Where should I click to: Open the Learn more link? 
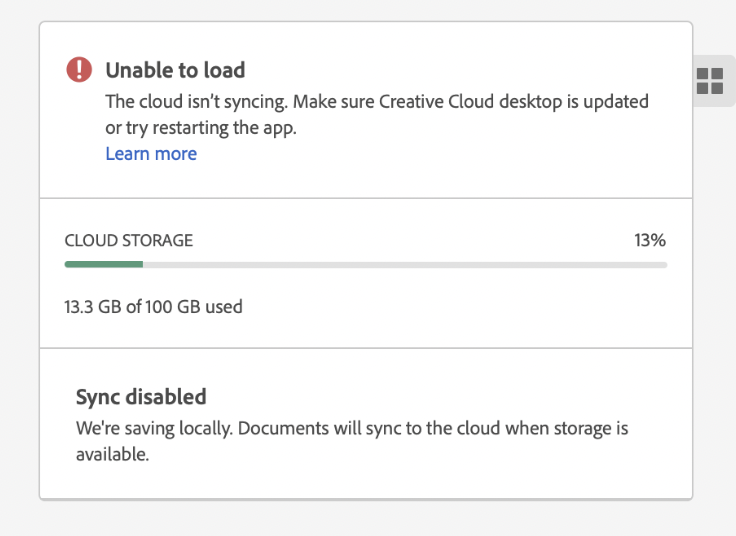pos(151,154)
